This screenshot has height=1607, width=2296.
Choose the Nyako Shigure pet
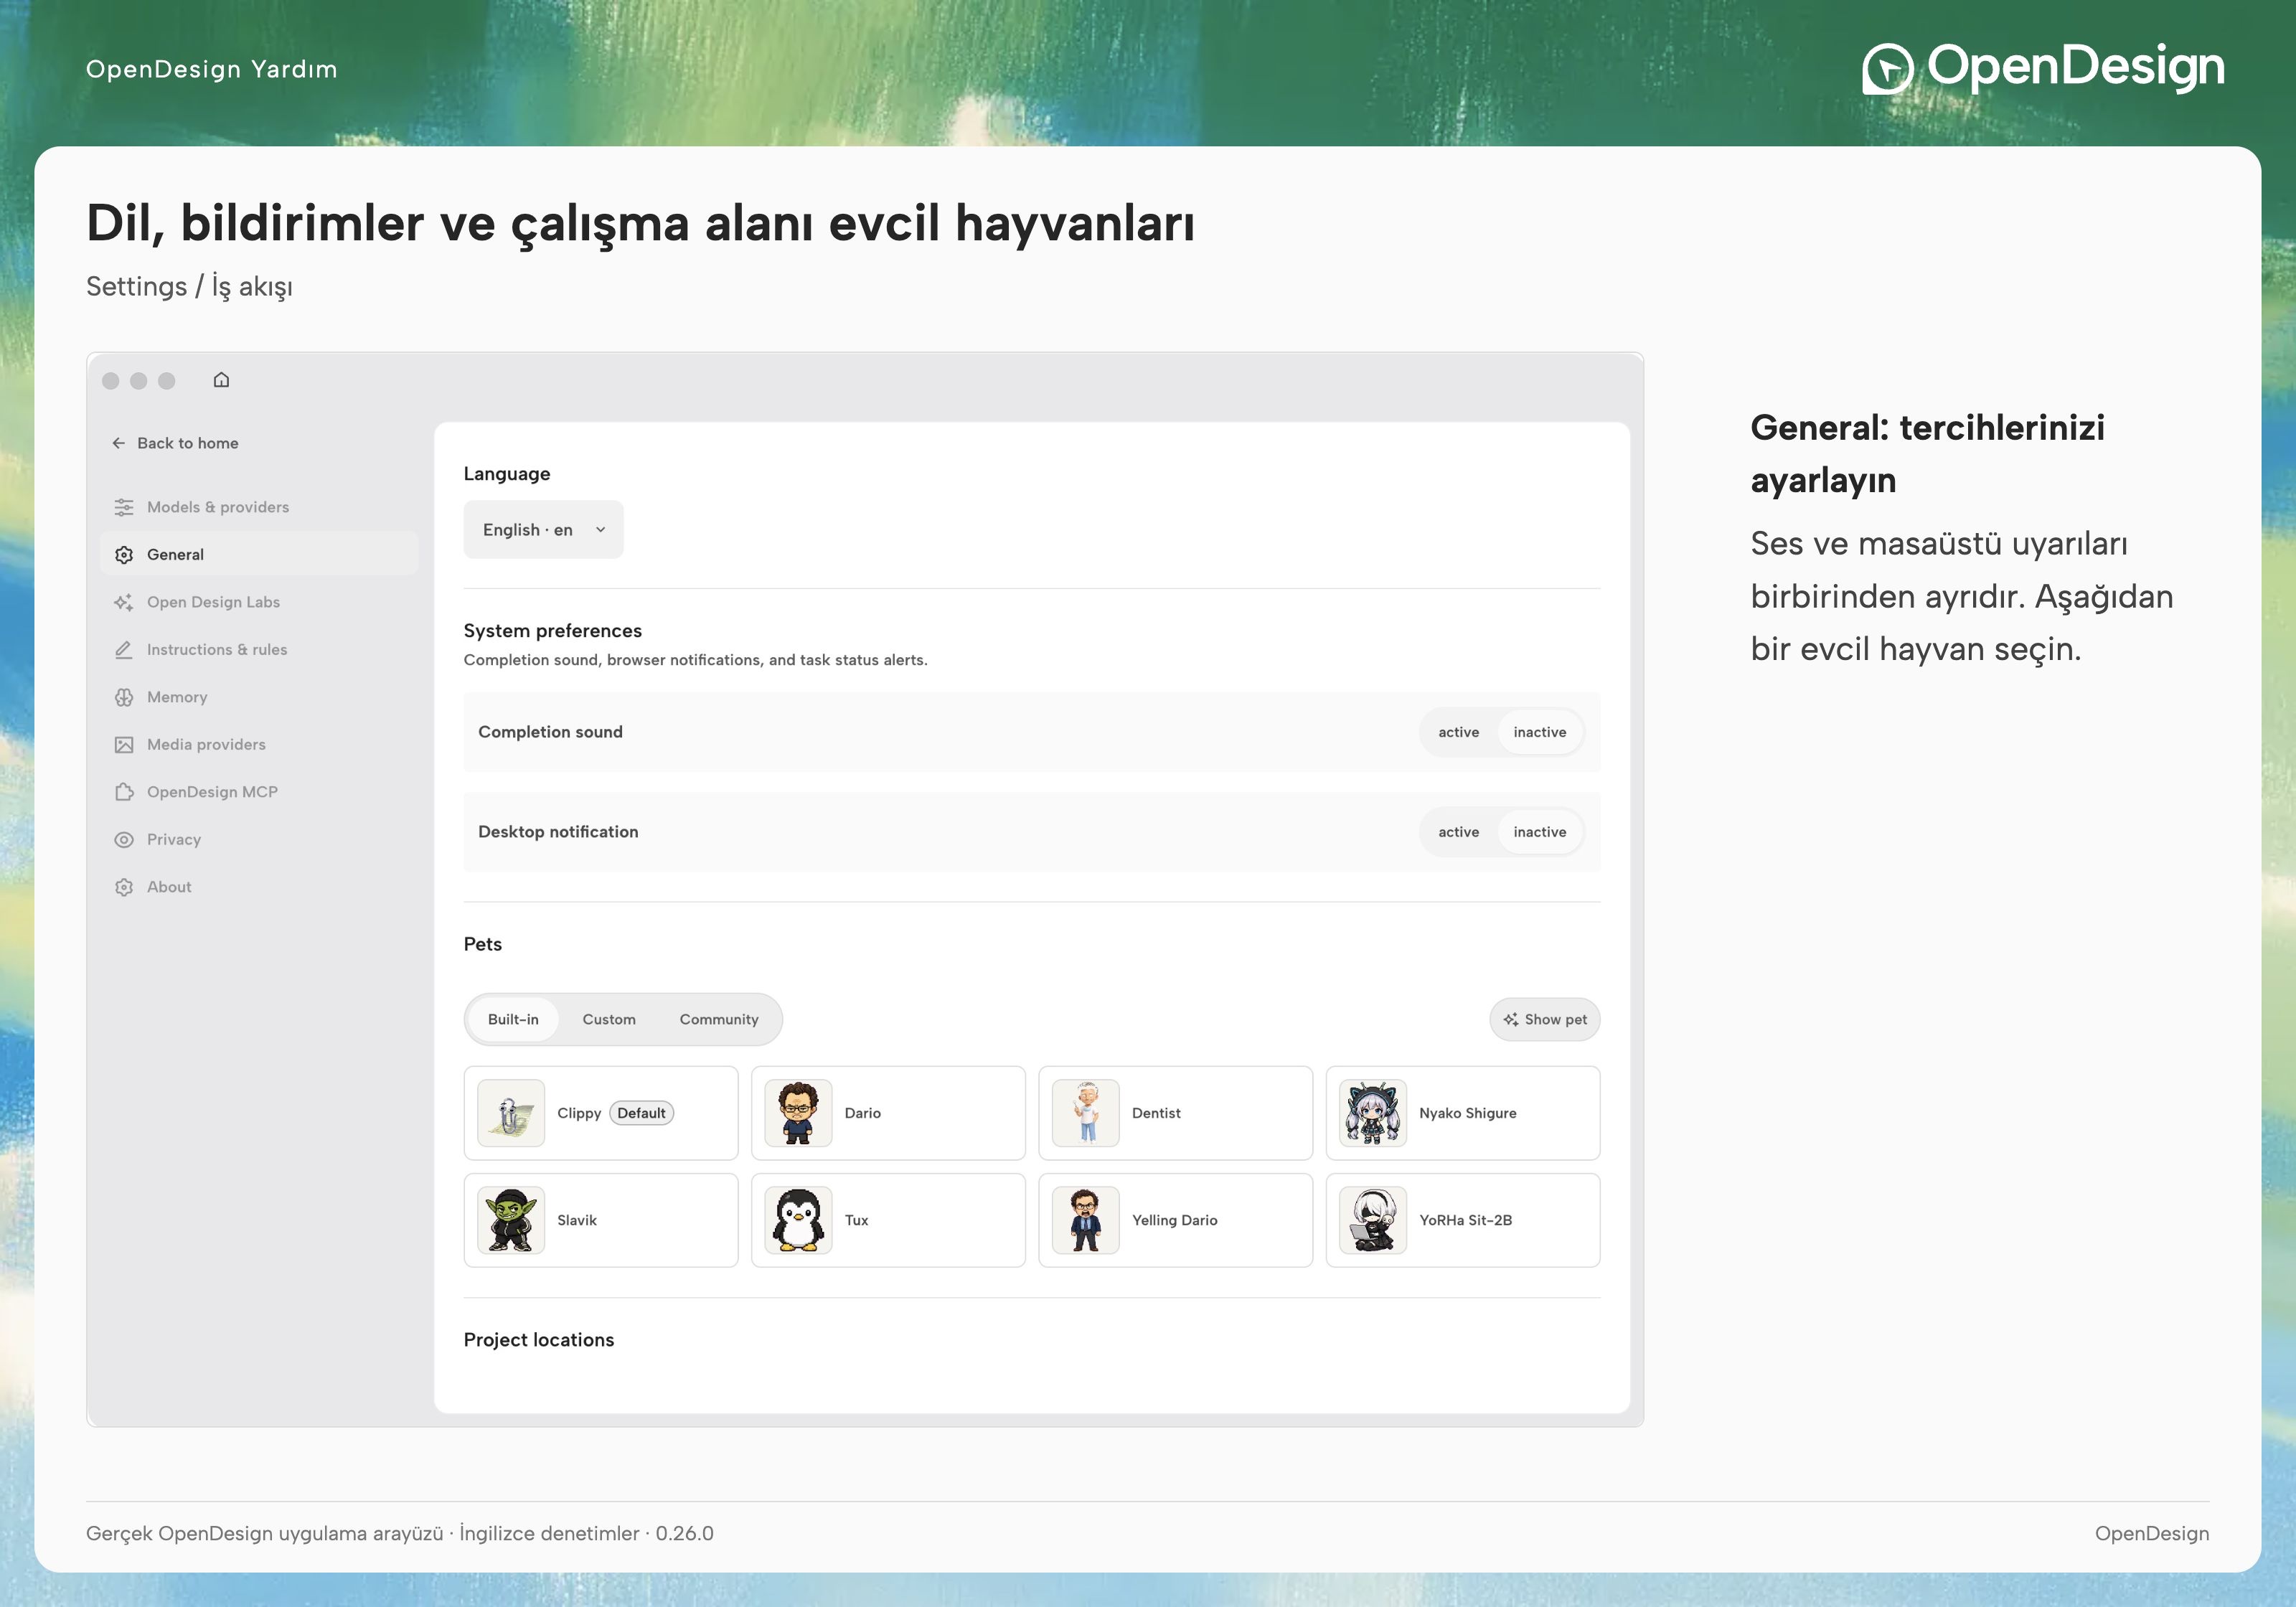[1462, 1113]
